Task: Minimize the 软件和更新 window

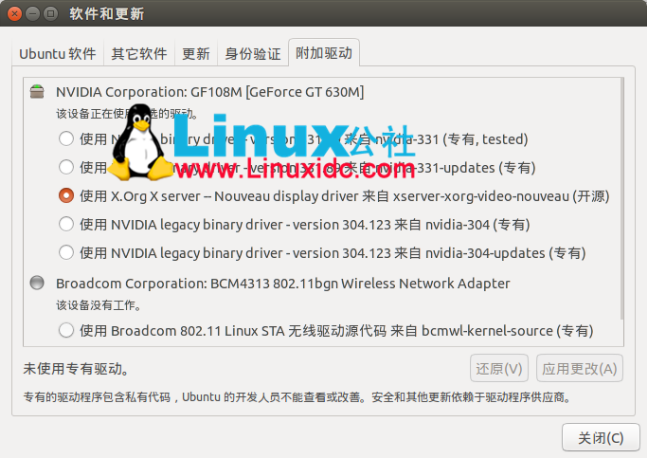Action: 33,14
